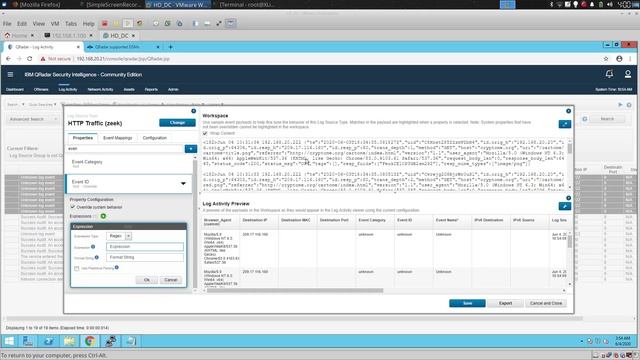The image size is (640, 360).
Task: Open Chrome profile avatar icon
Action: [619, 59]
